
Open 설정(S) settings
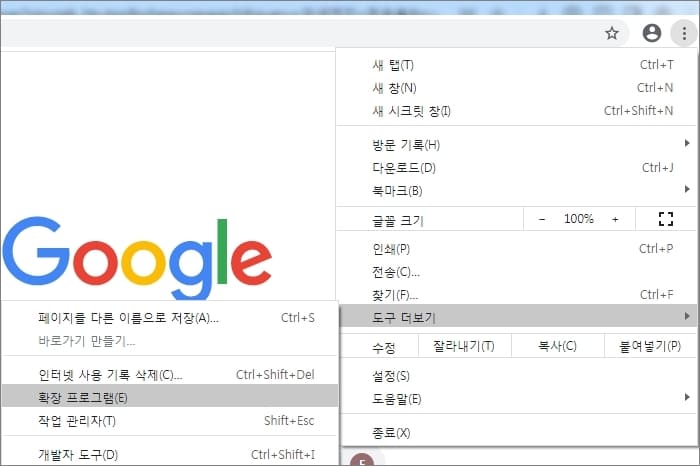[518, 376]
